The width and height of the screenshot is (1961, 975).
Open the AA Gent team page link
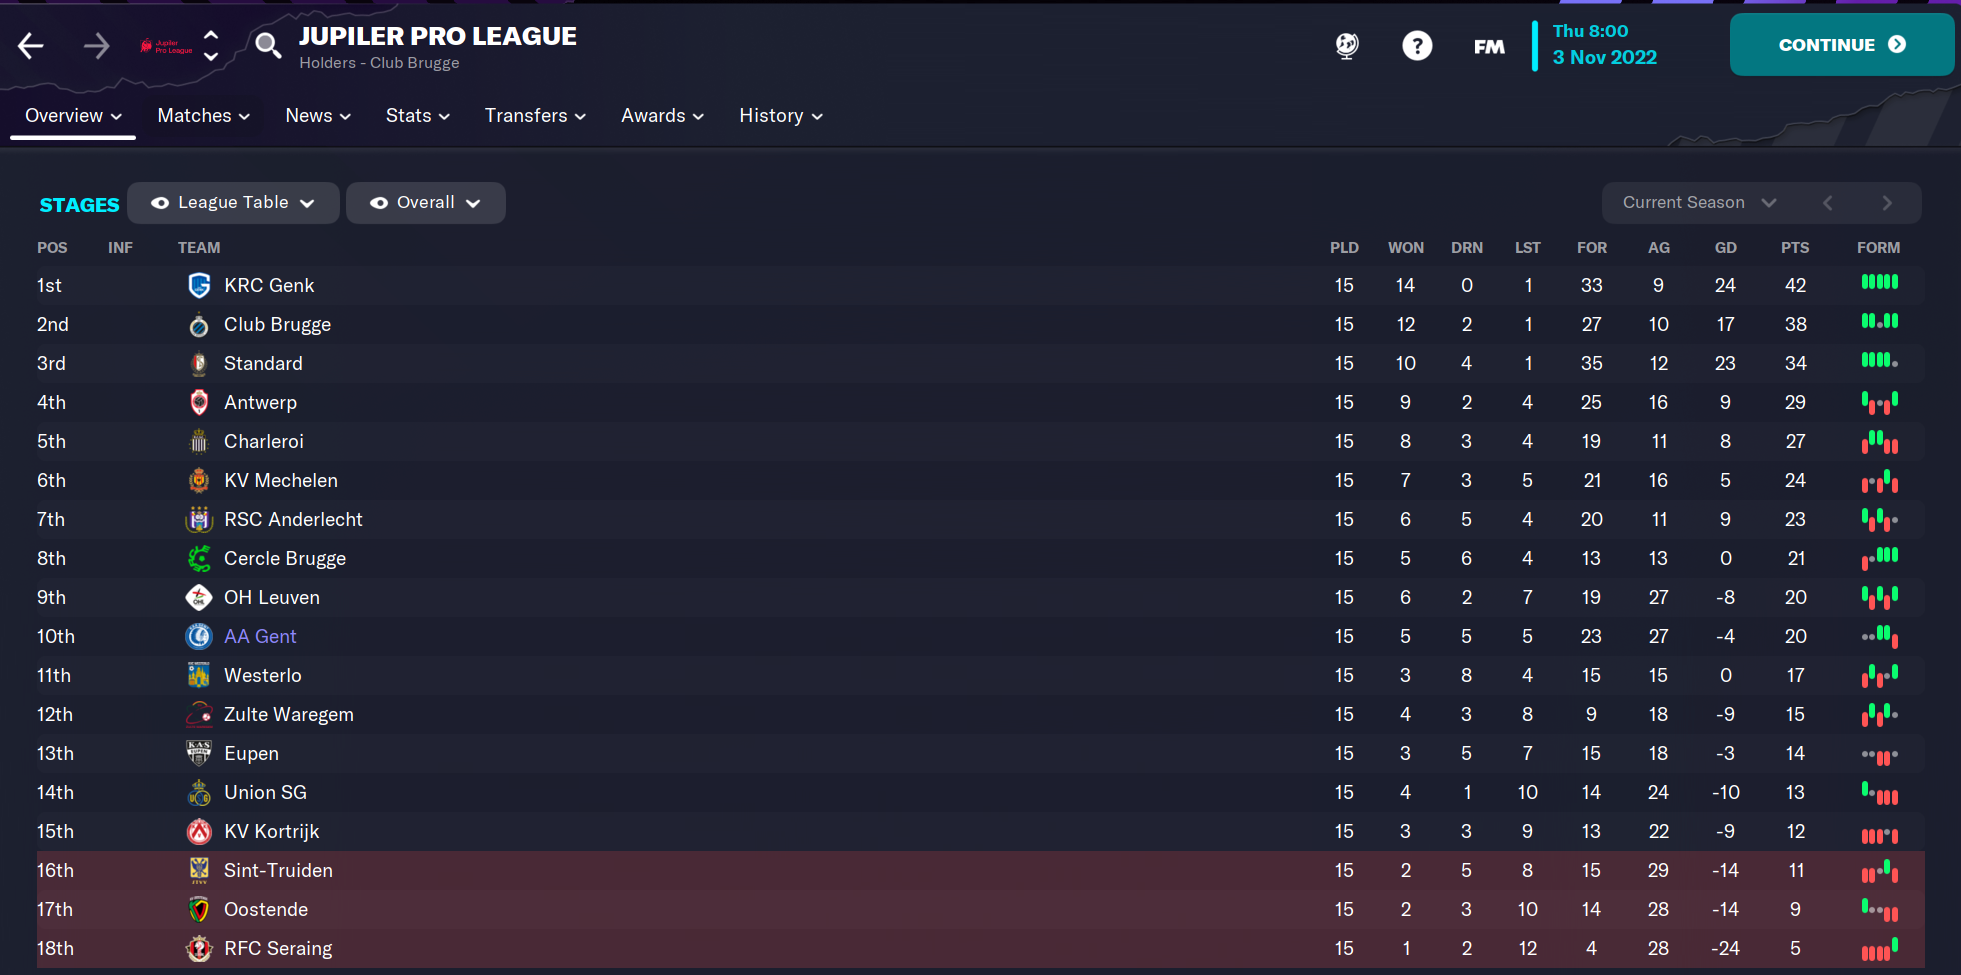click(x=260, y=636)
